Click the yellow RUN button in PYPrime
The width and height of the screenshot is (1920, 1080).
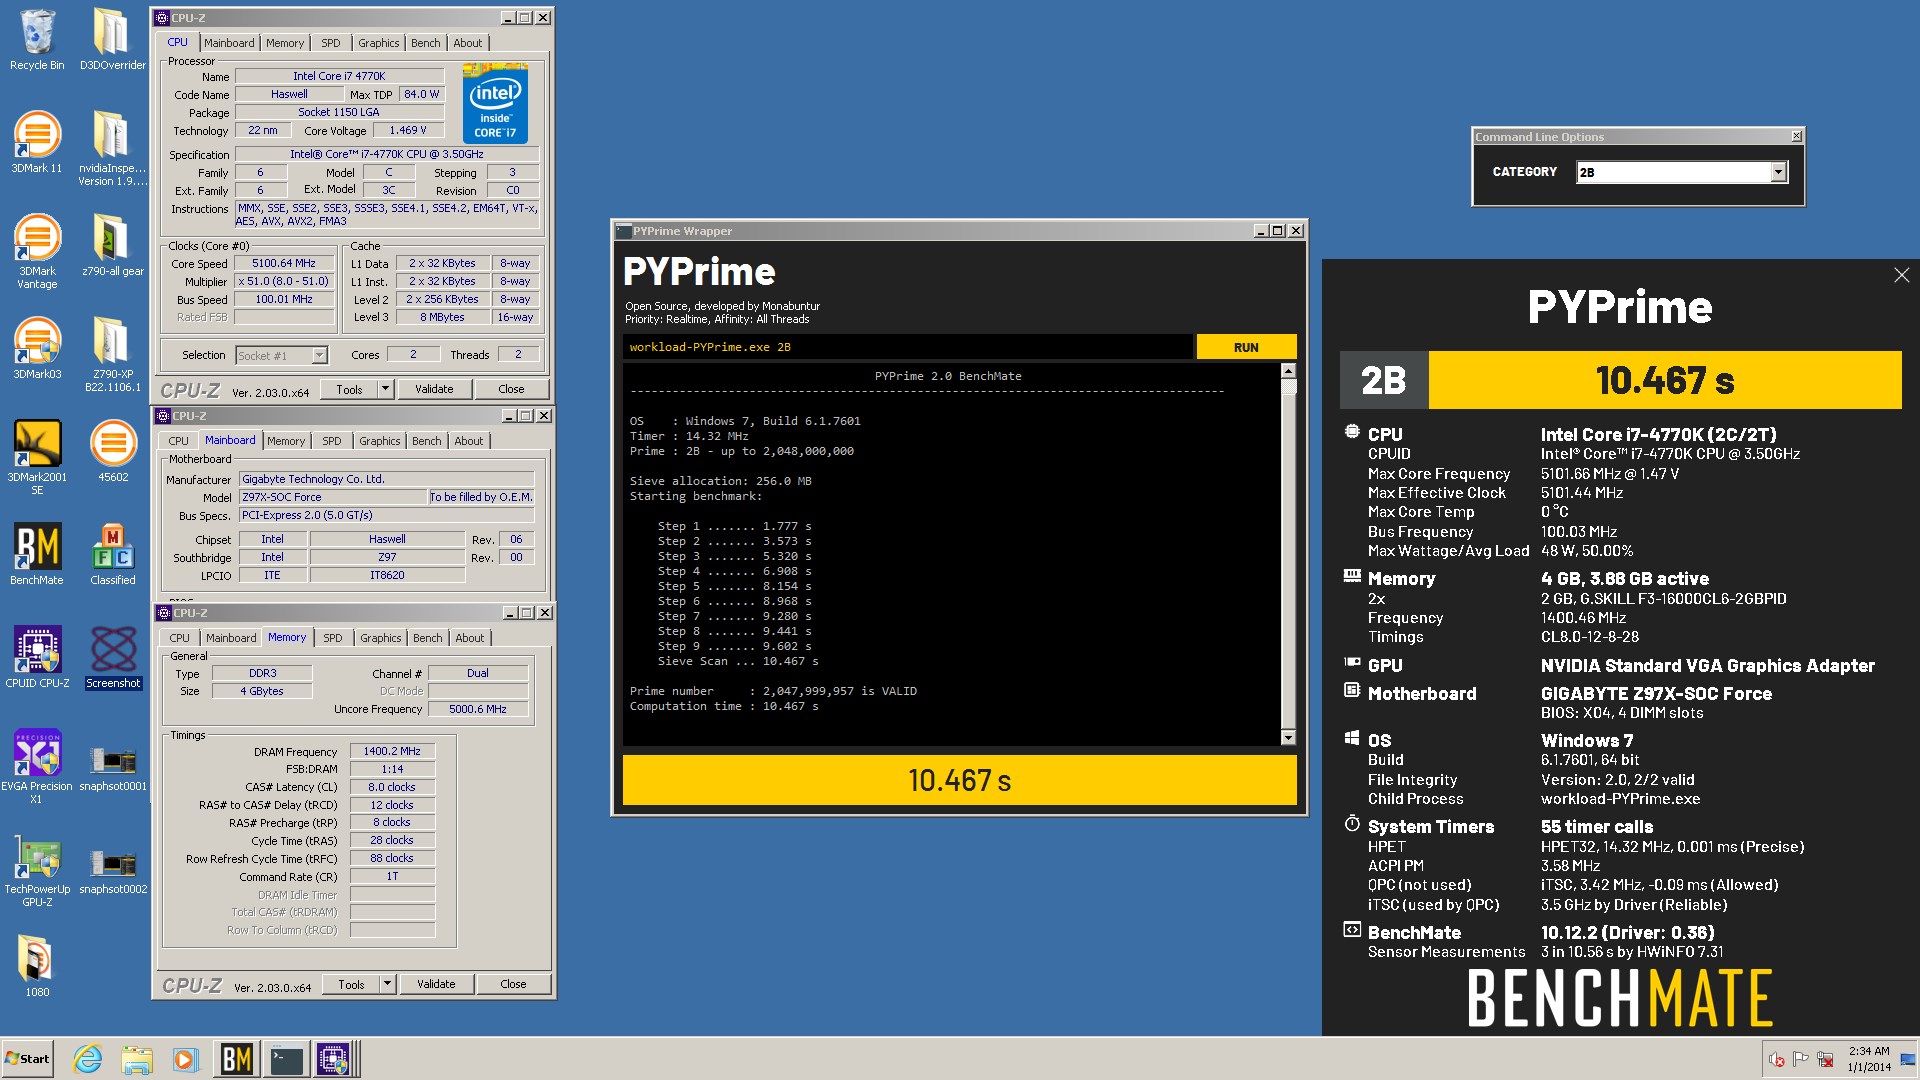[x=1246, y=347]
